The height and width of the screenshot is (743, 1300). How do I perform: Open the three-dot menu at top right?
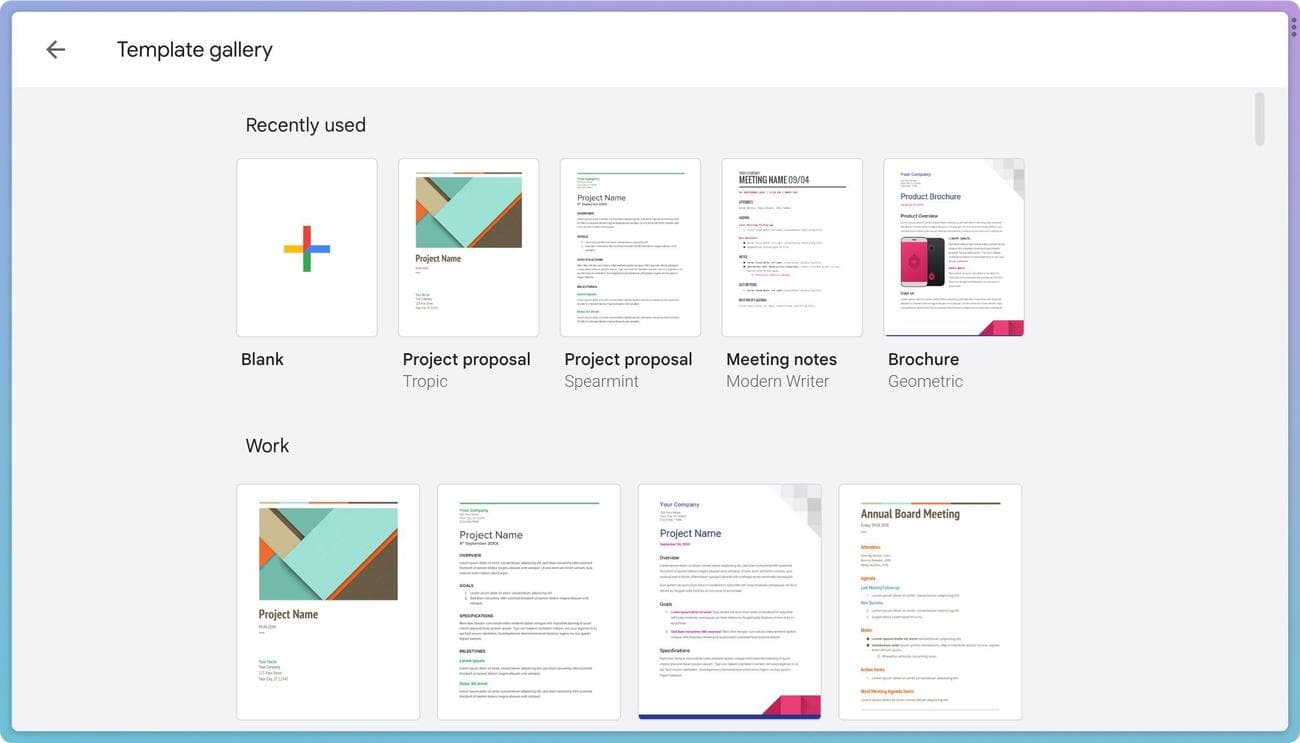click(1293, 27)
